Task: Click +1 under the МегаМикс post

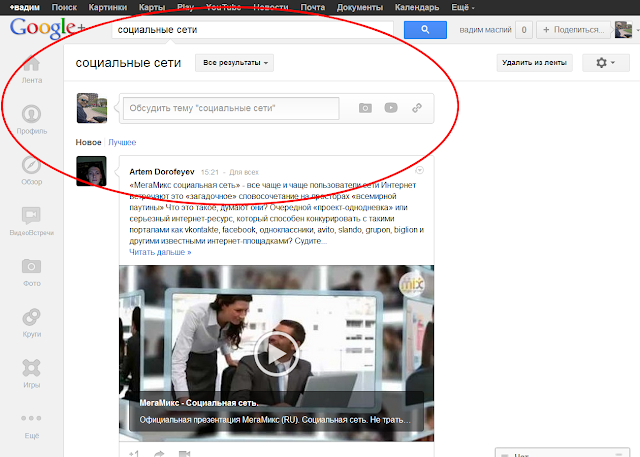Action: tap(134, 453)
